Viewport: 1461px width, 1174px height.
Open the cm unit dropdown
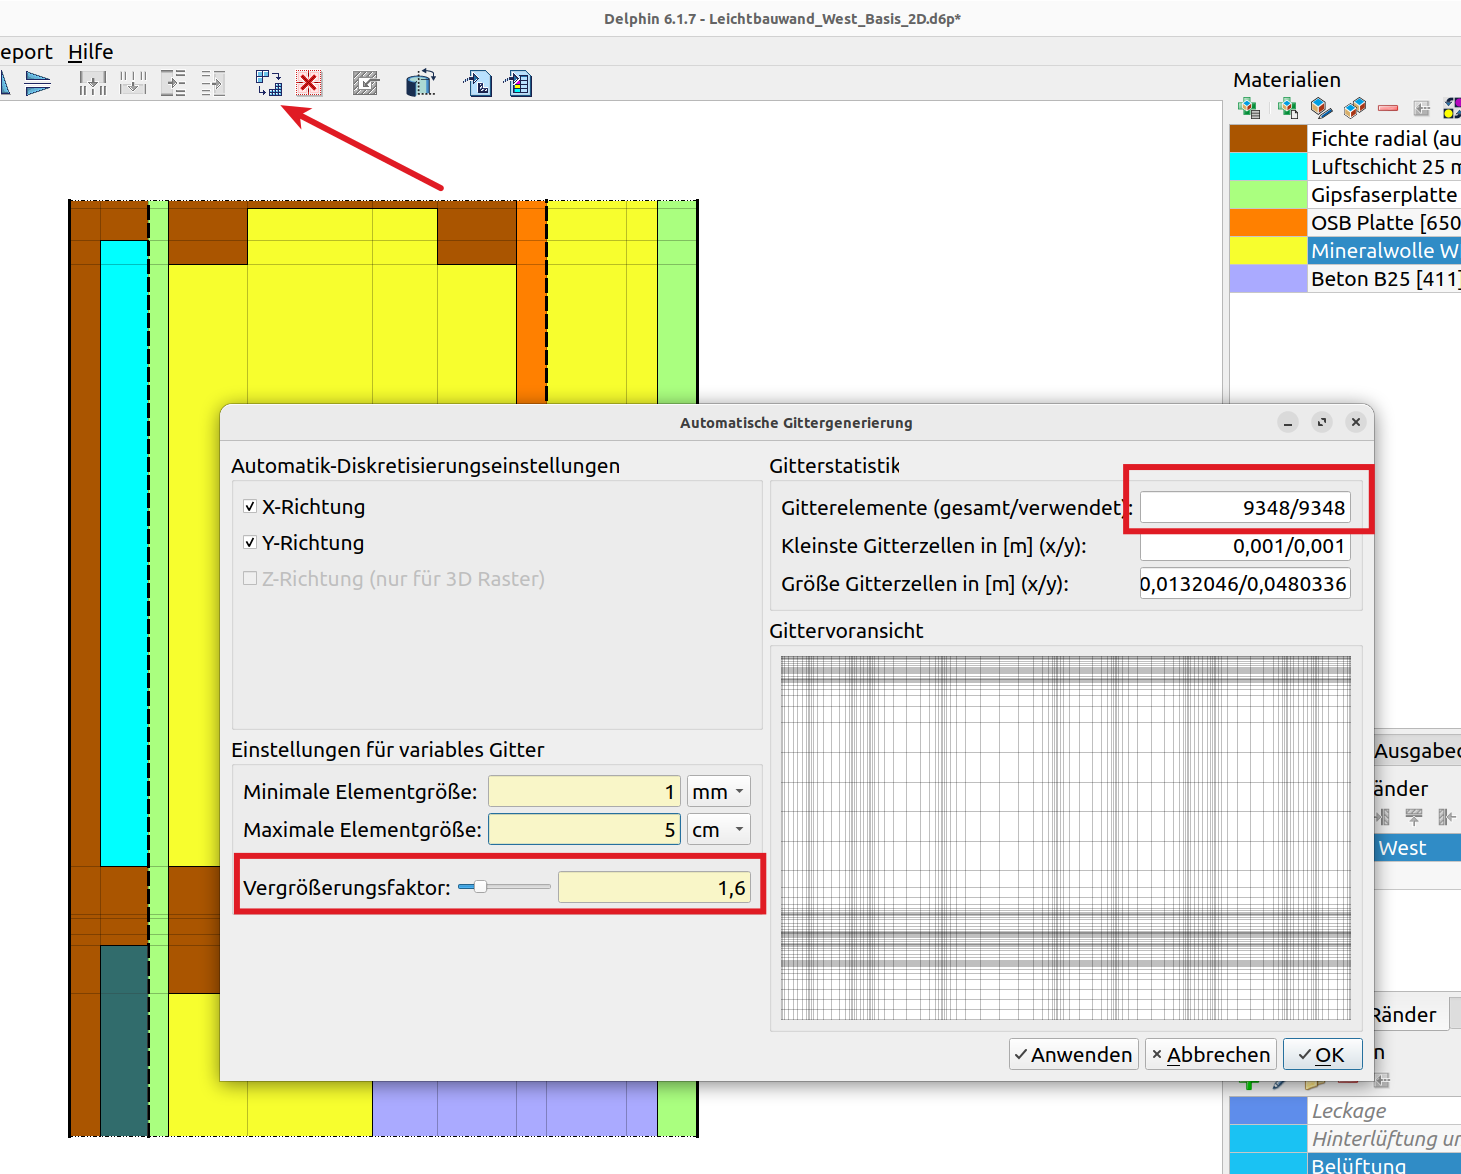(719, 830)
